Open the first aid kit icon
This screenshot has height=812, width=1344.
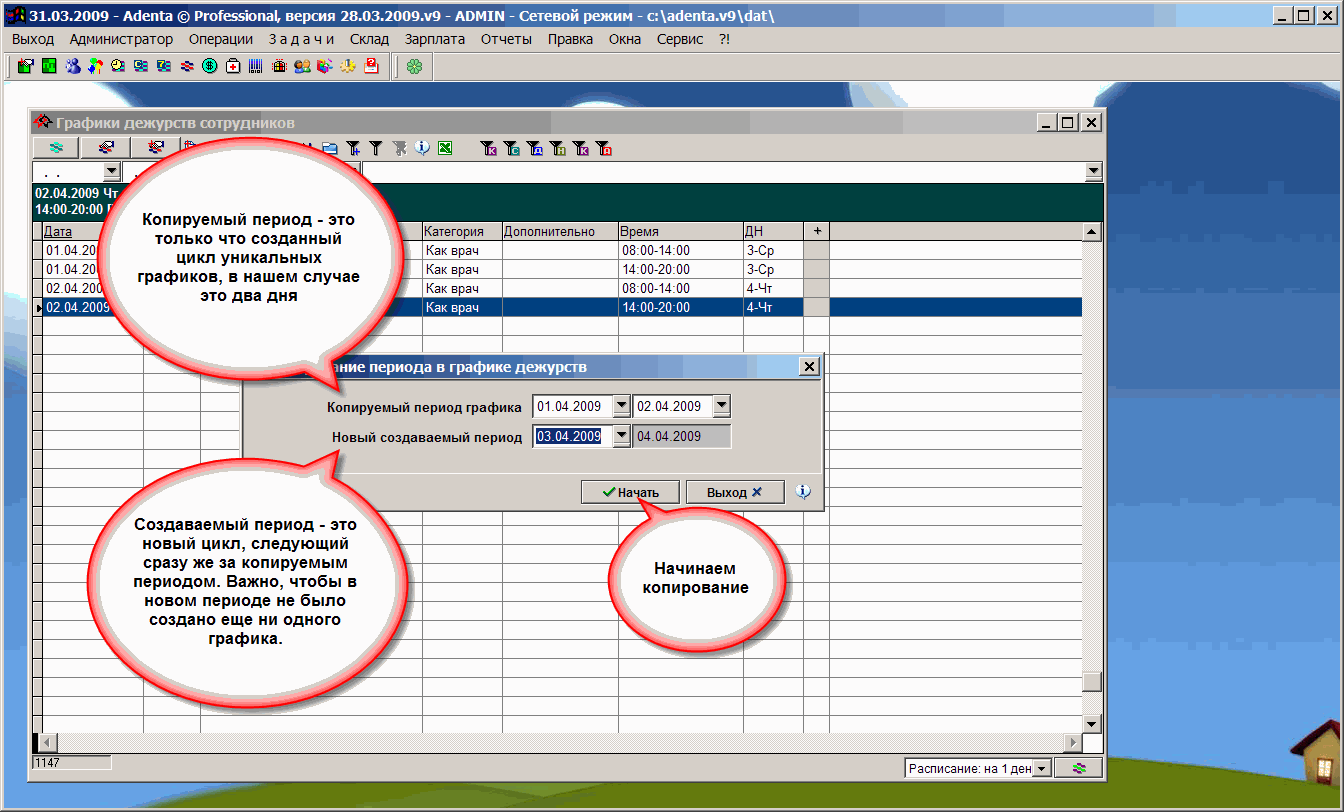(233, 67)
